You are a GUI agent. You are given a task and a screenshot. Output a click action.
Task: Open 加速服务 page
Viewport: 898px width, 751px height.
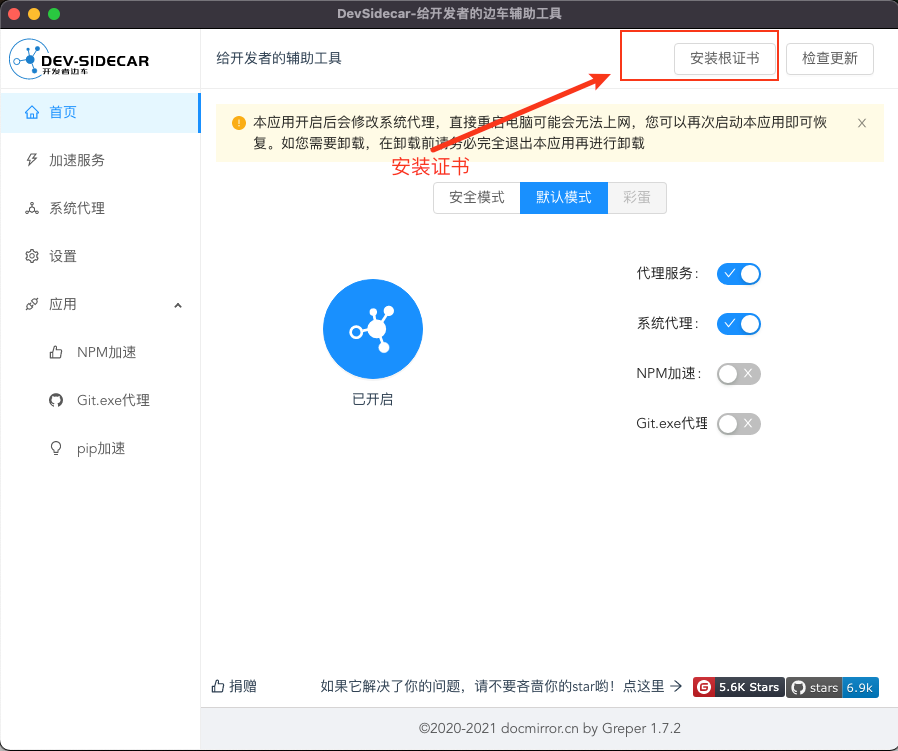[100, 160]
